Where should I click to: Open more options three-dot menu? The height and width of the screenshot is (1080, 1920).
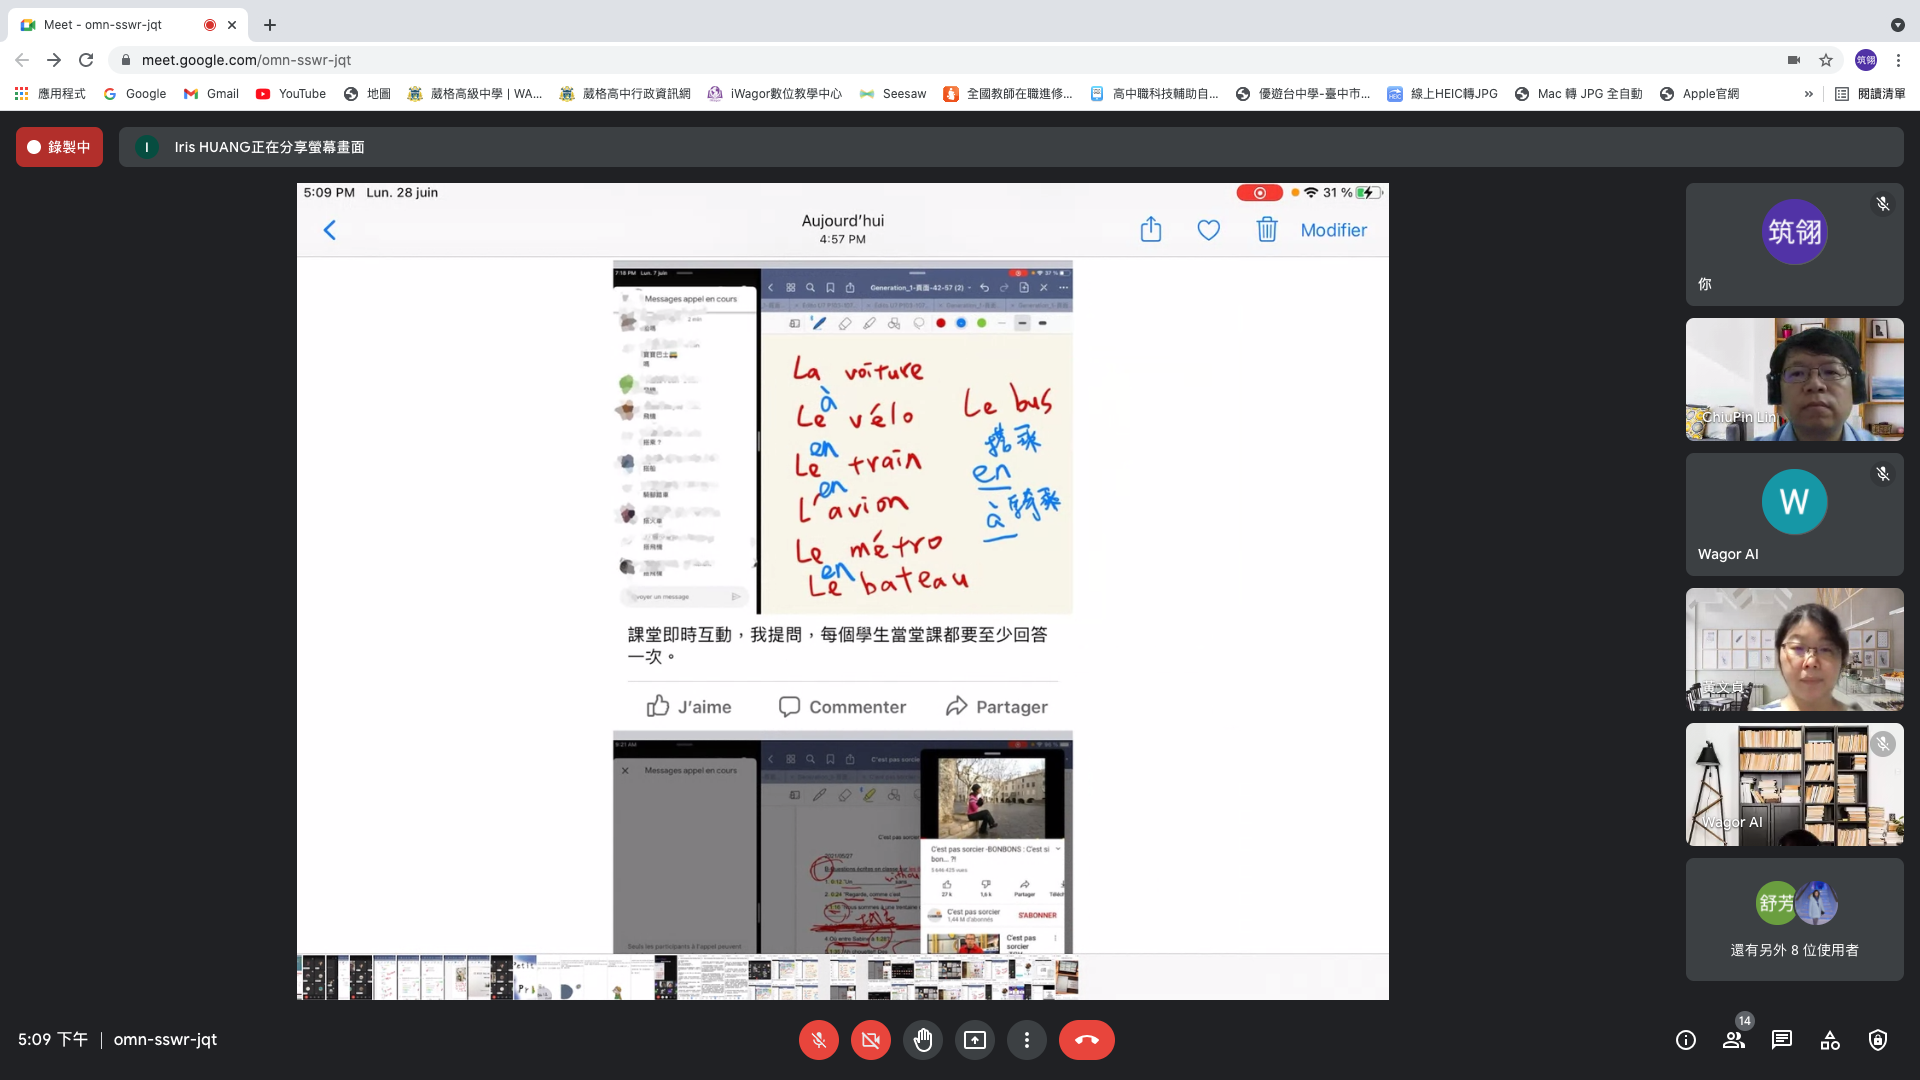pyautogui.click(x=1026, y=1040)
